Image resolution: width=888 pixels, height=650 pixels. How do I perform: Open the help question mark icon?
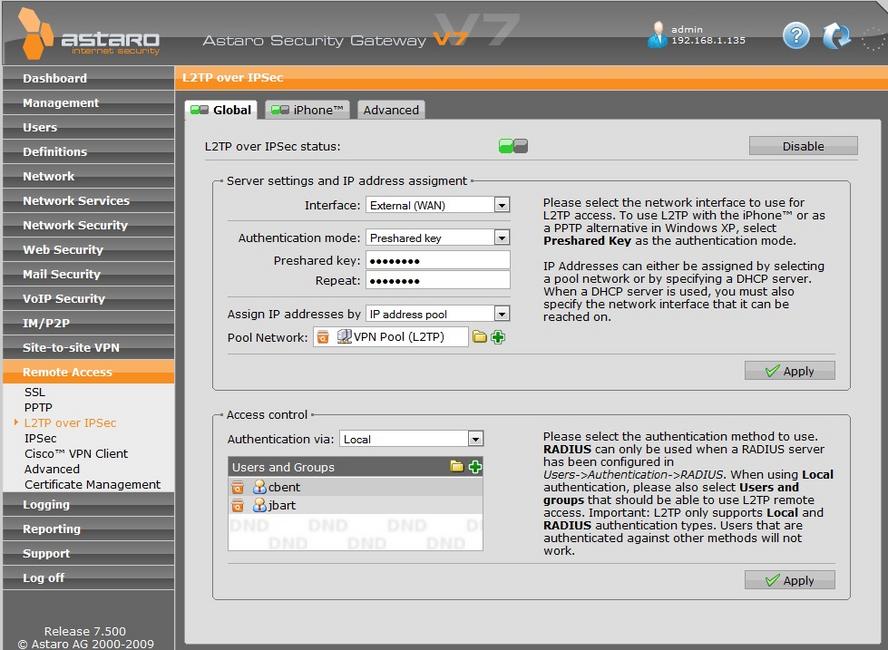point(796,36)
